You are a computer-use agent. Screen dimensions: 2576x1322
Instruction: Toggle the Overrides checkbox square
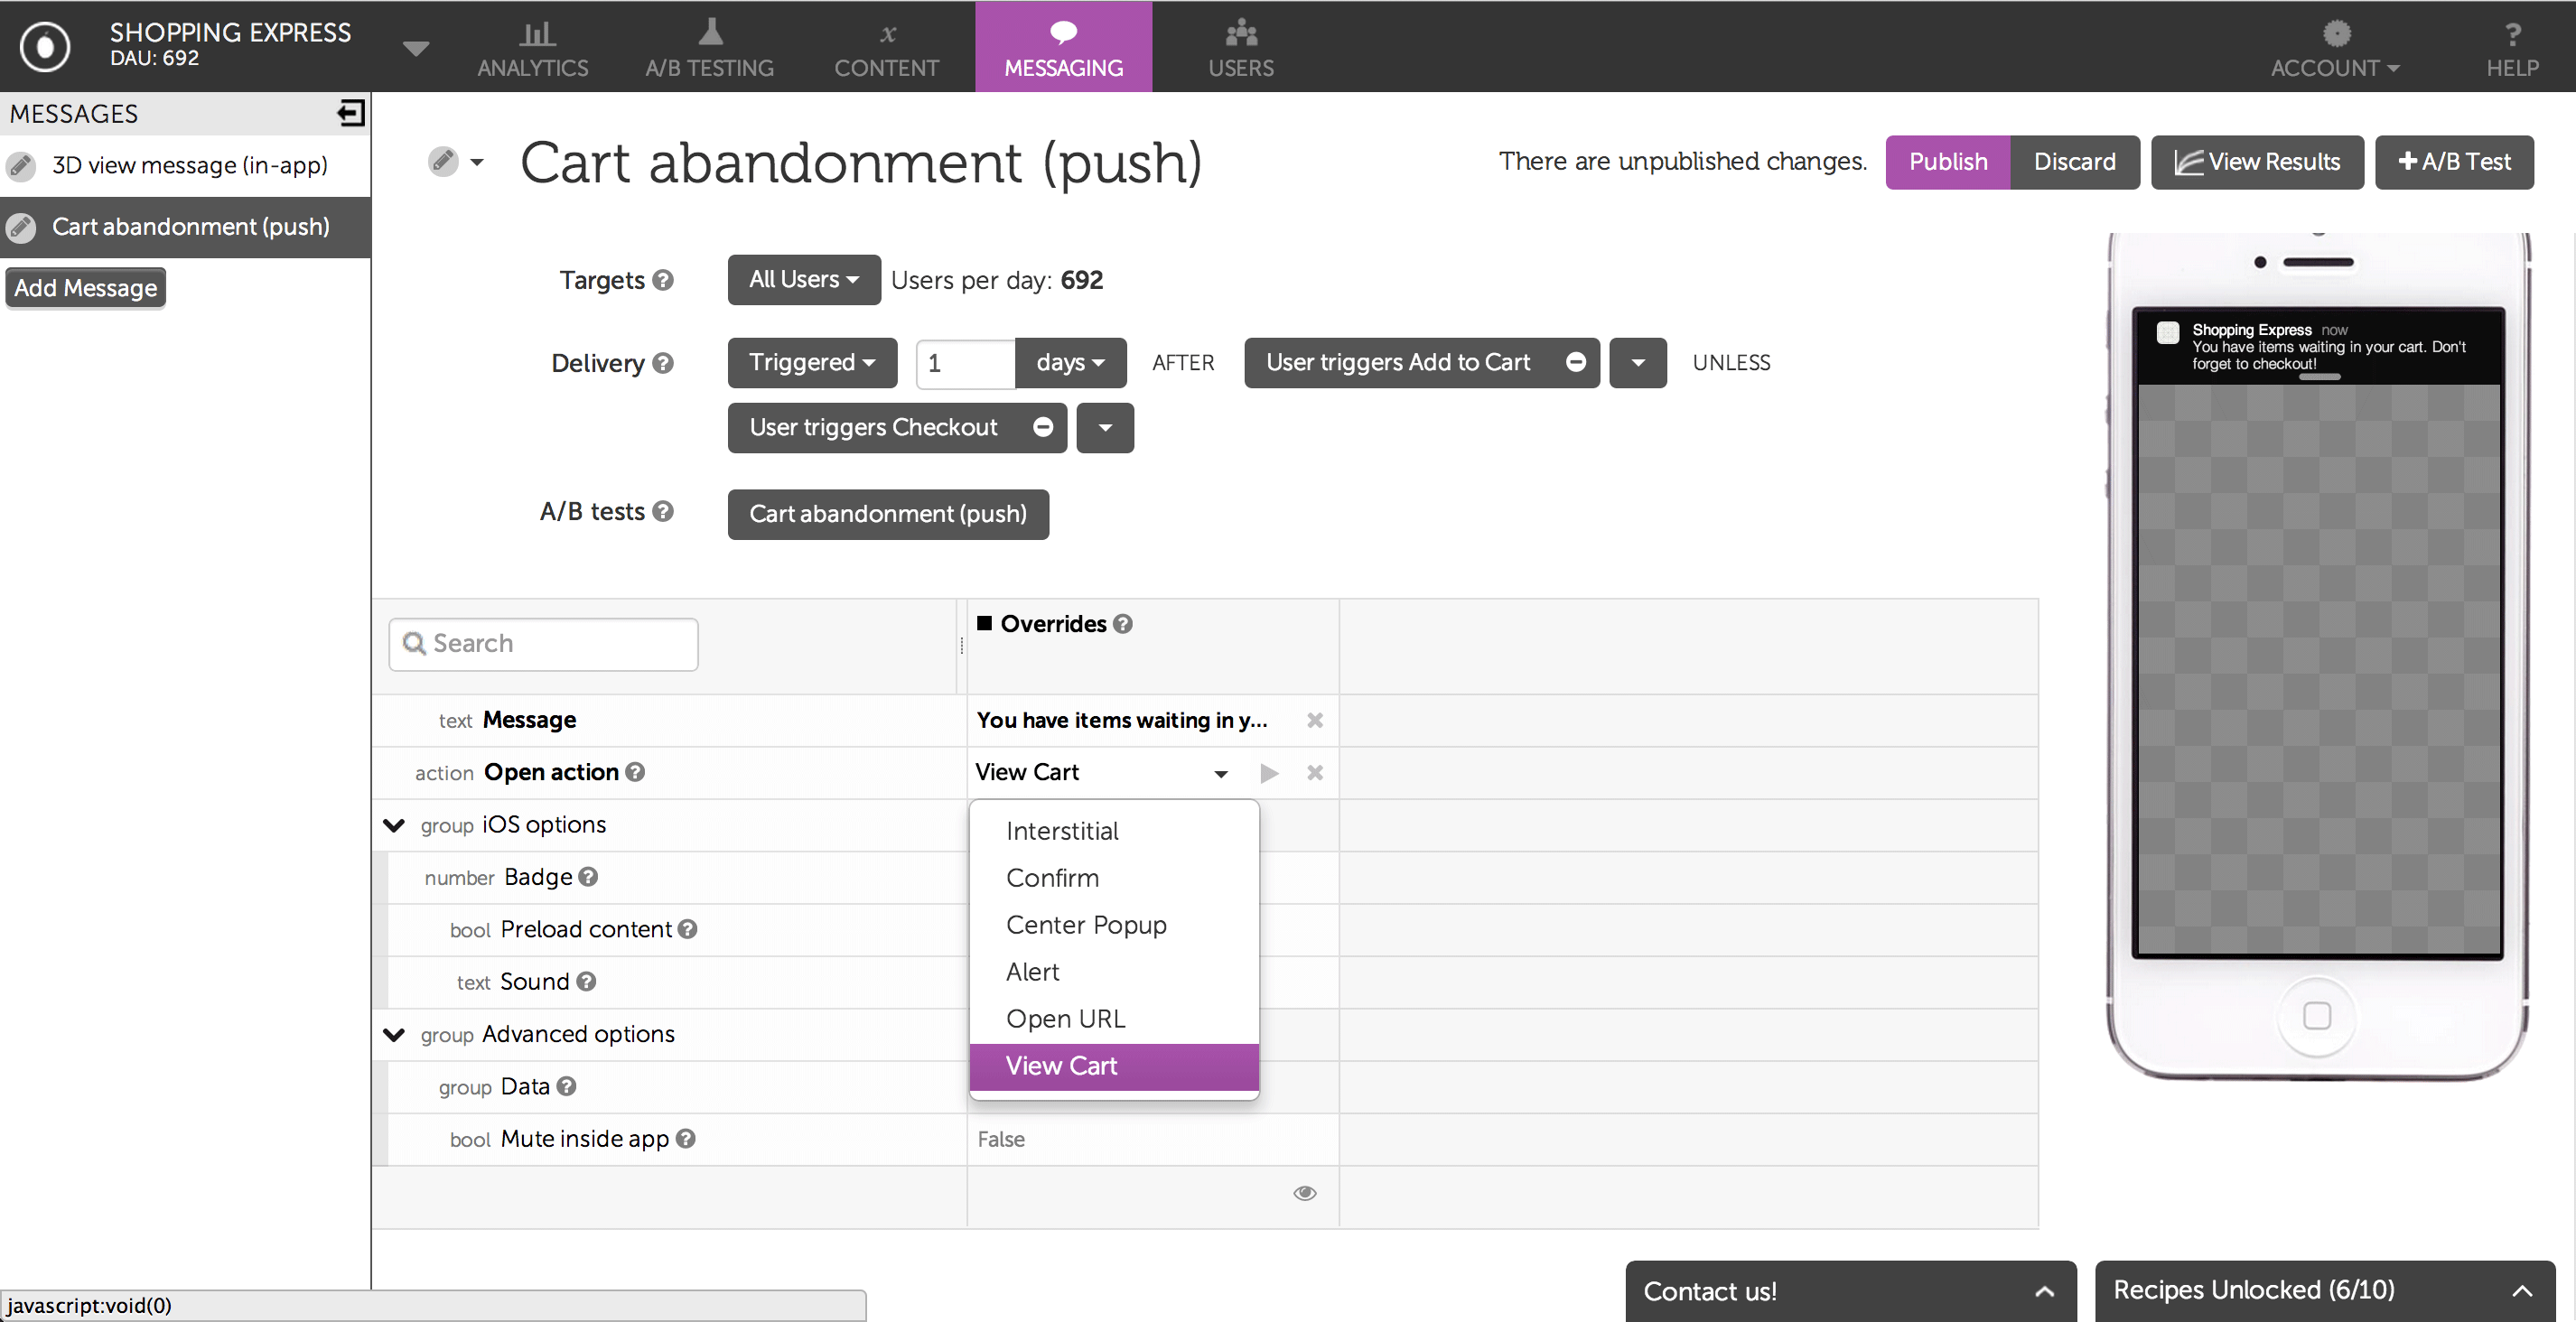point(984,623)
